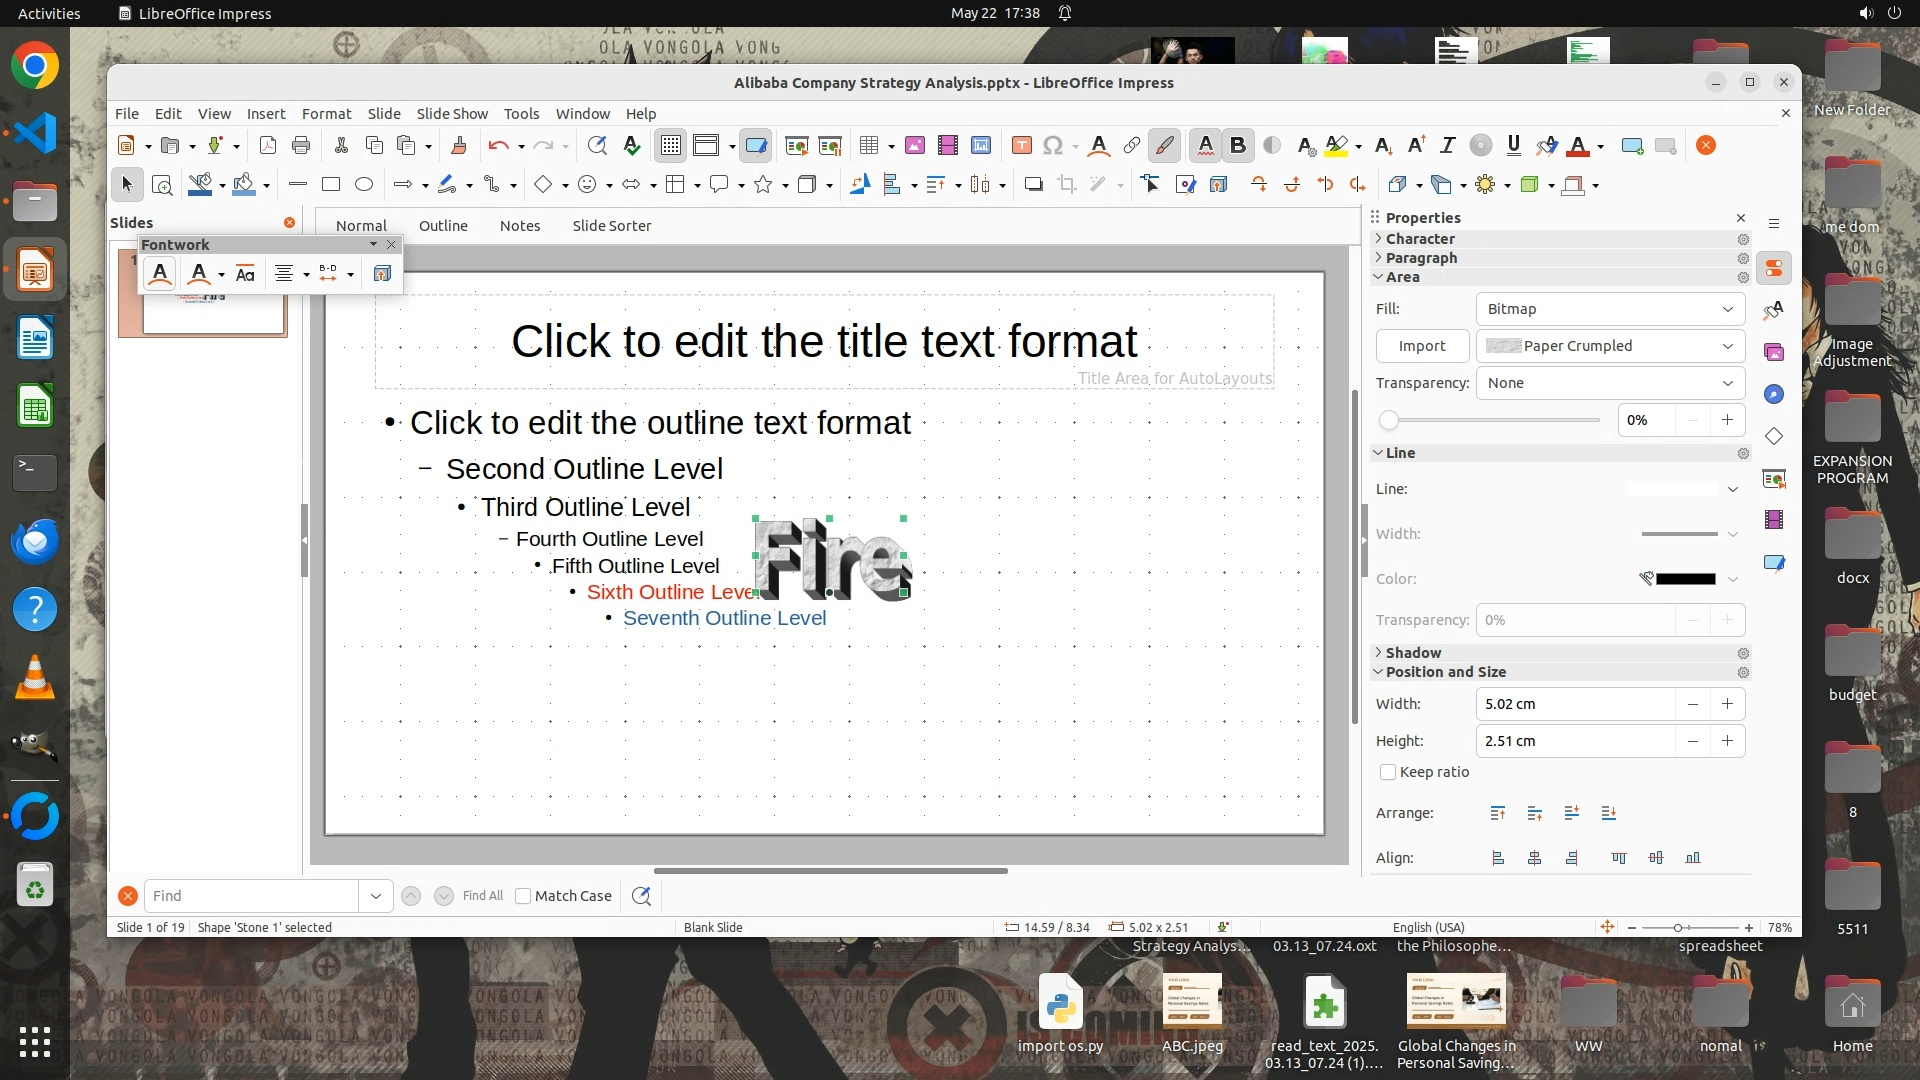This screenshot has width=1920, height=1080.
Task: Check the Match Case option
Action: [x=523, y=896]
